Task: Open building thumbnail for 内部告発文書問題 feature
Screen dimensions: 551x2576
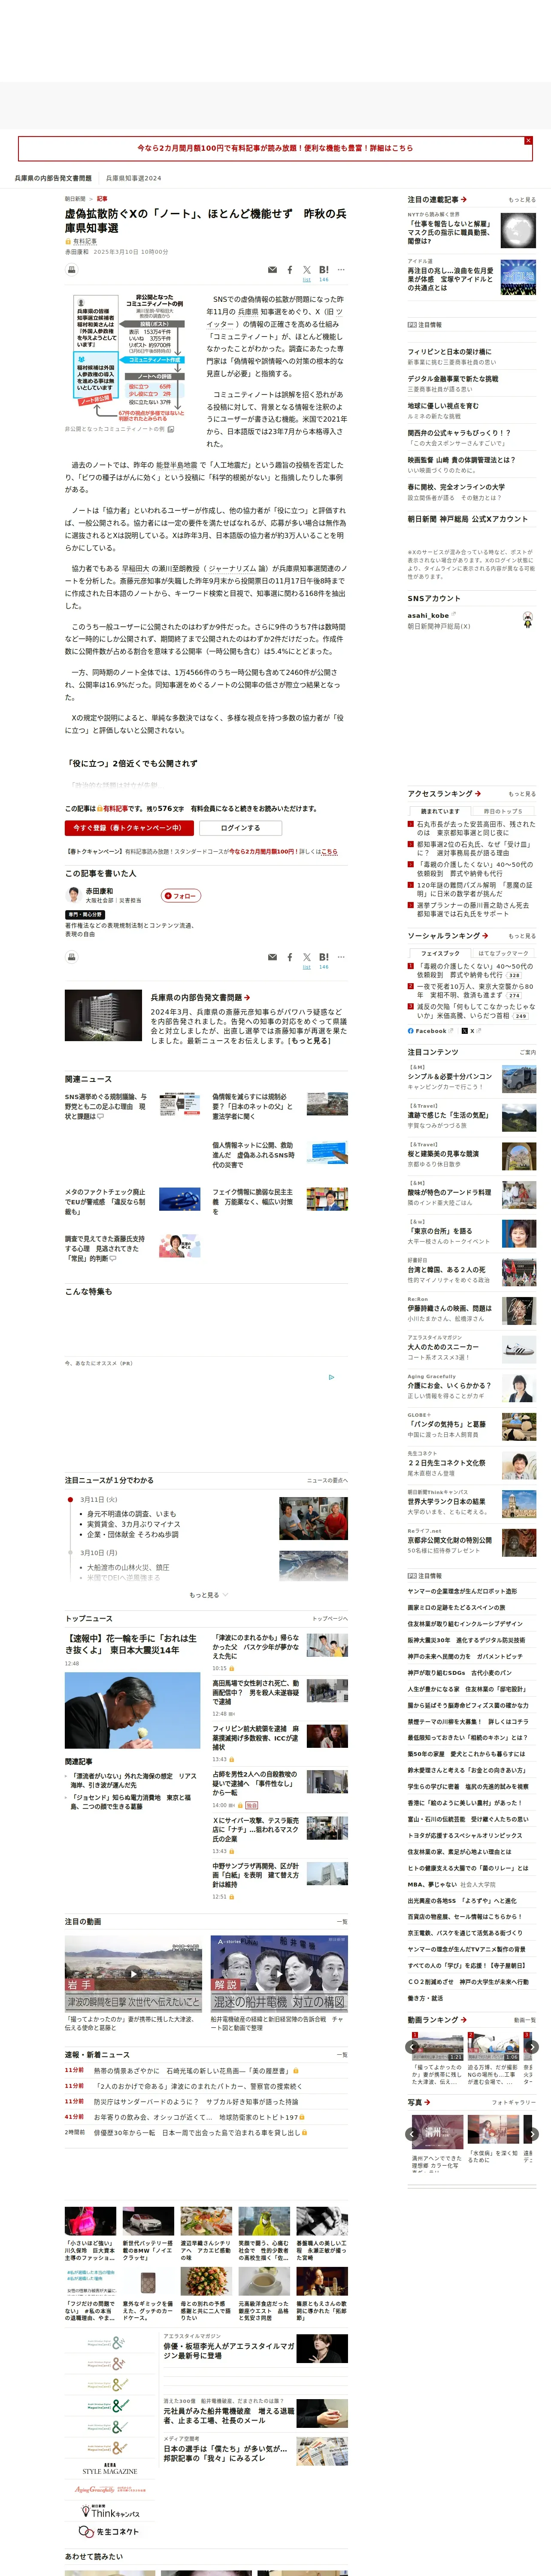Action: click(x=103, y=1015)
